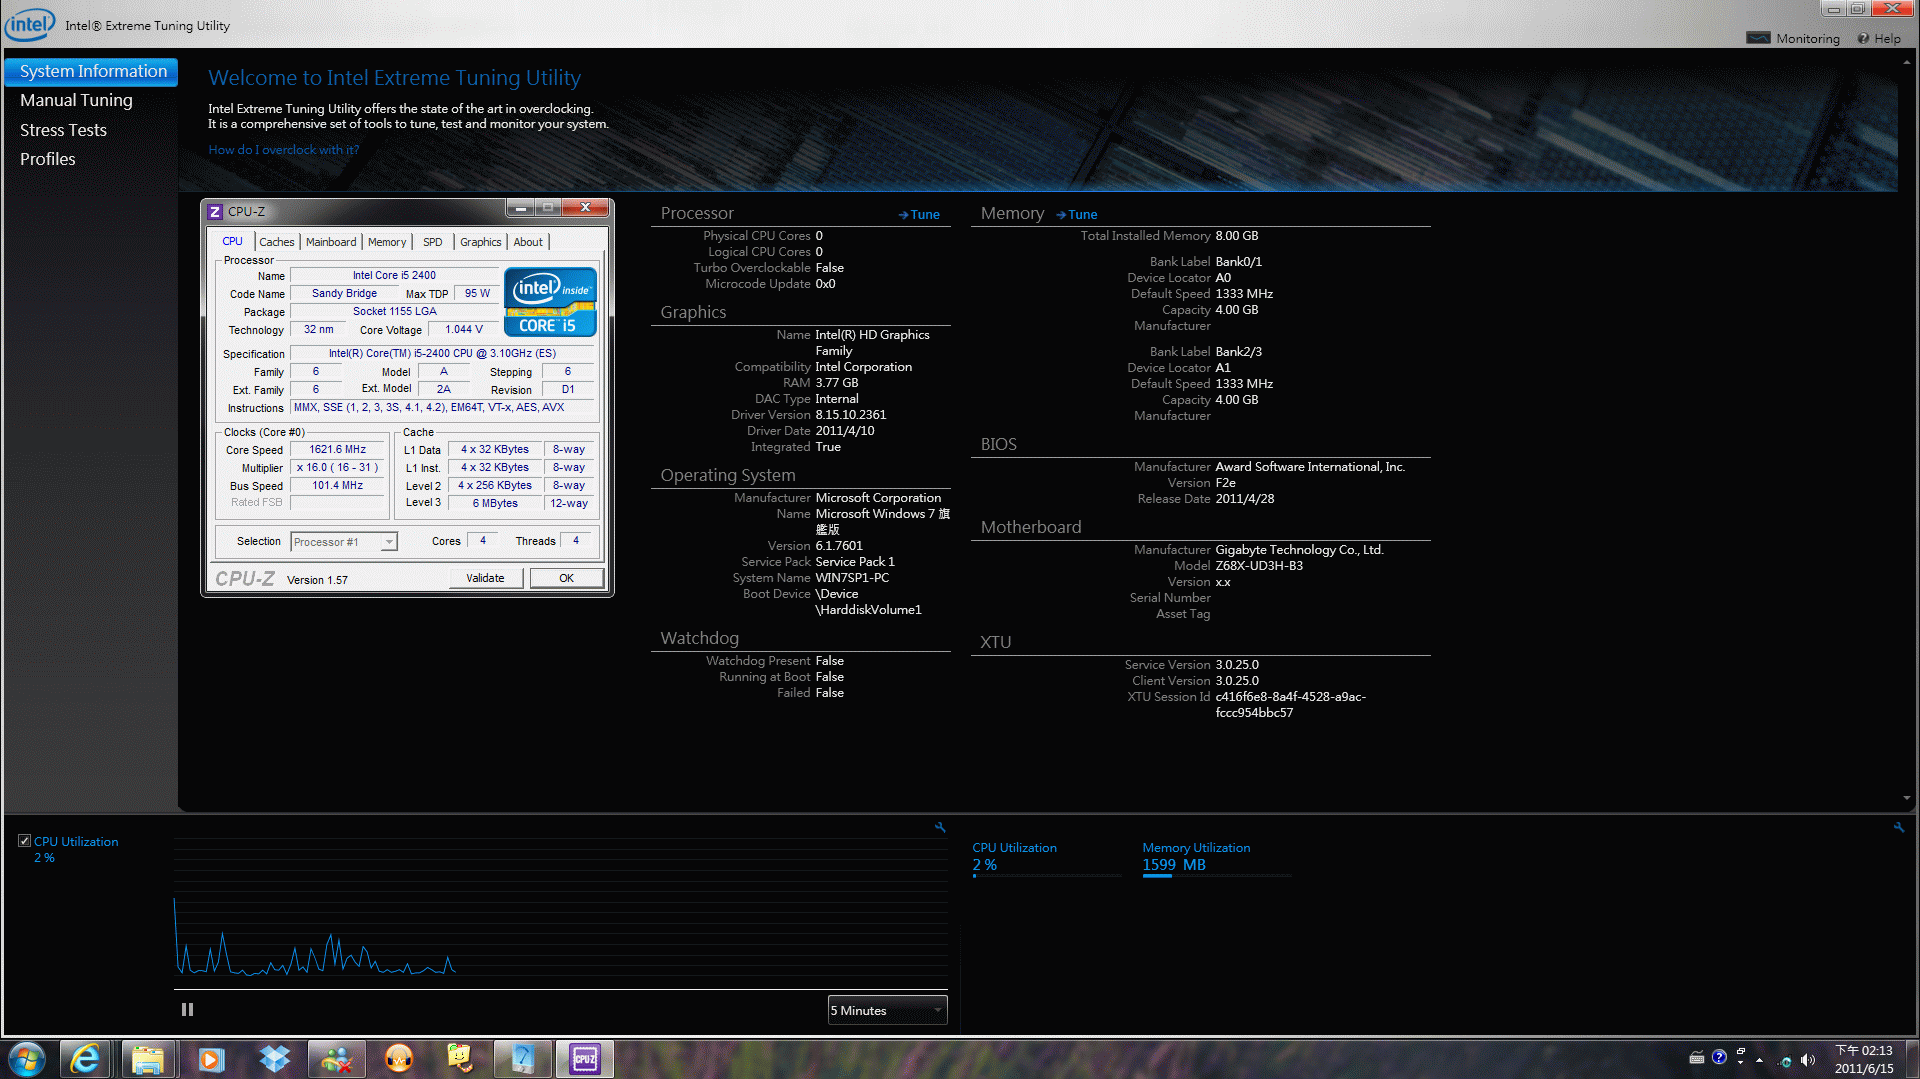Launch Internet Explorer from taskbar
This screenshot has height=1079, width=1920.
(85, 1058)
